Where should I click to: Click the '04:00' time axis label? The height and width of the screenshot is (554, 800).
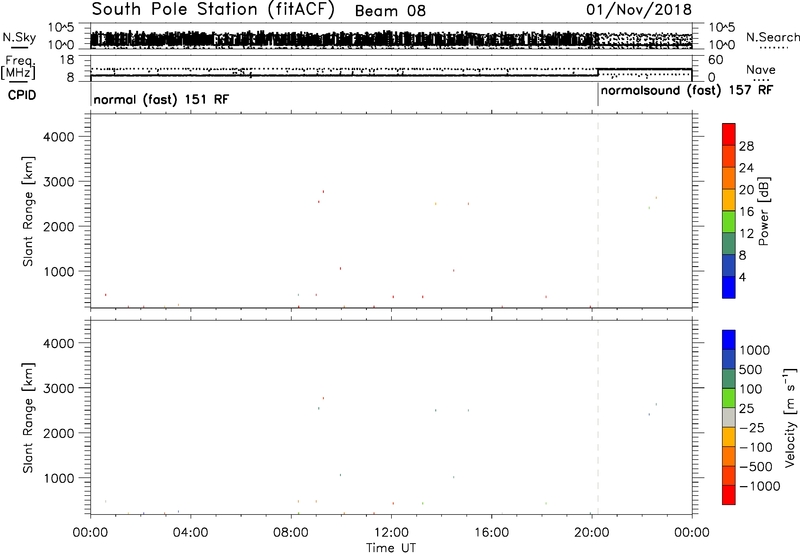coord(191,533)
